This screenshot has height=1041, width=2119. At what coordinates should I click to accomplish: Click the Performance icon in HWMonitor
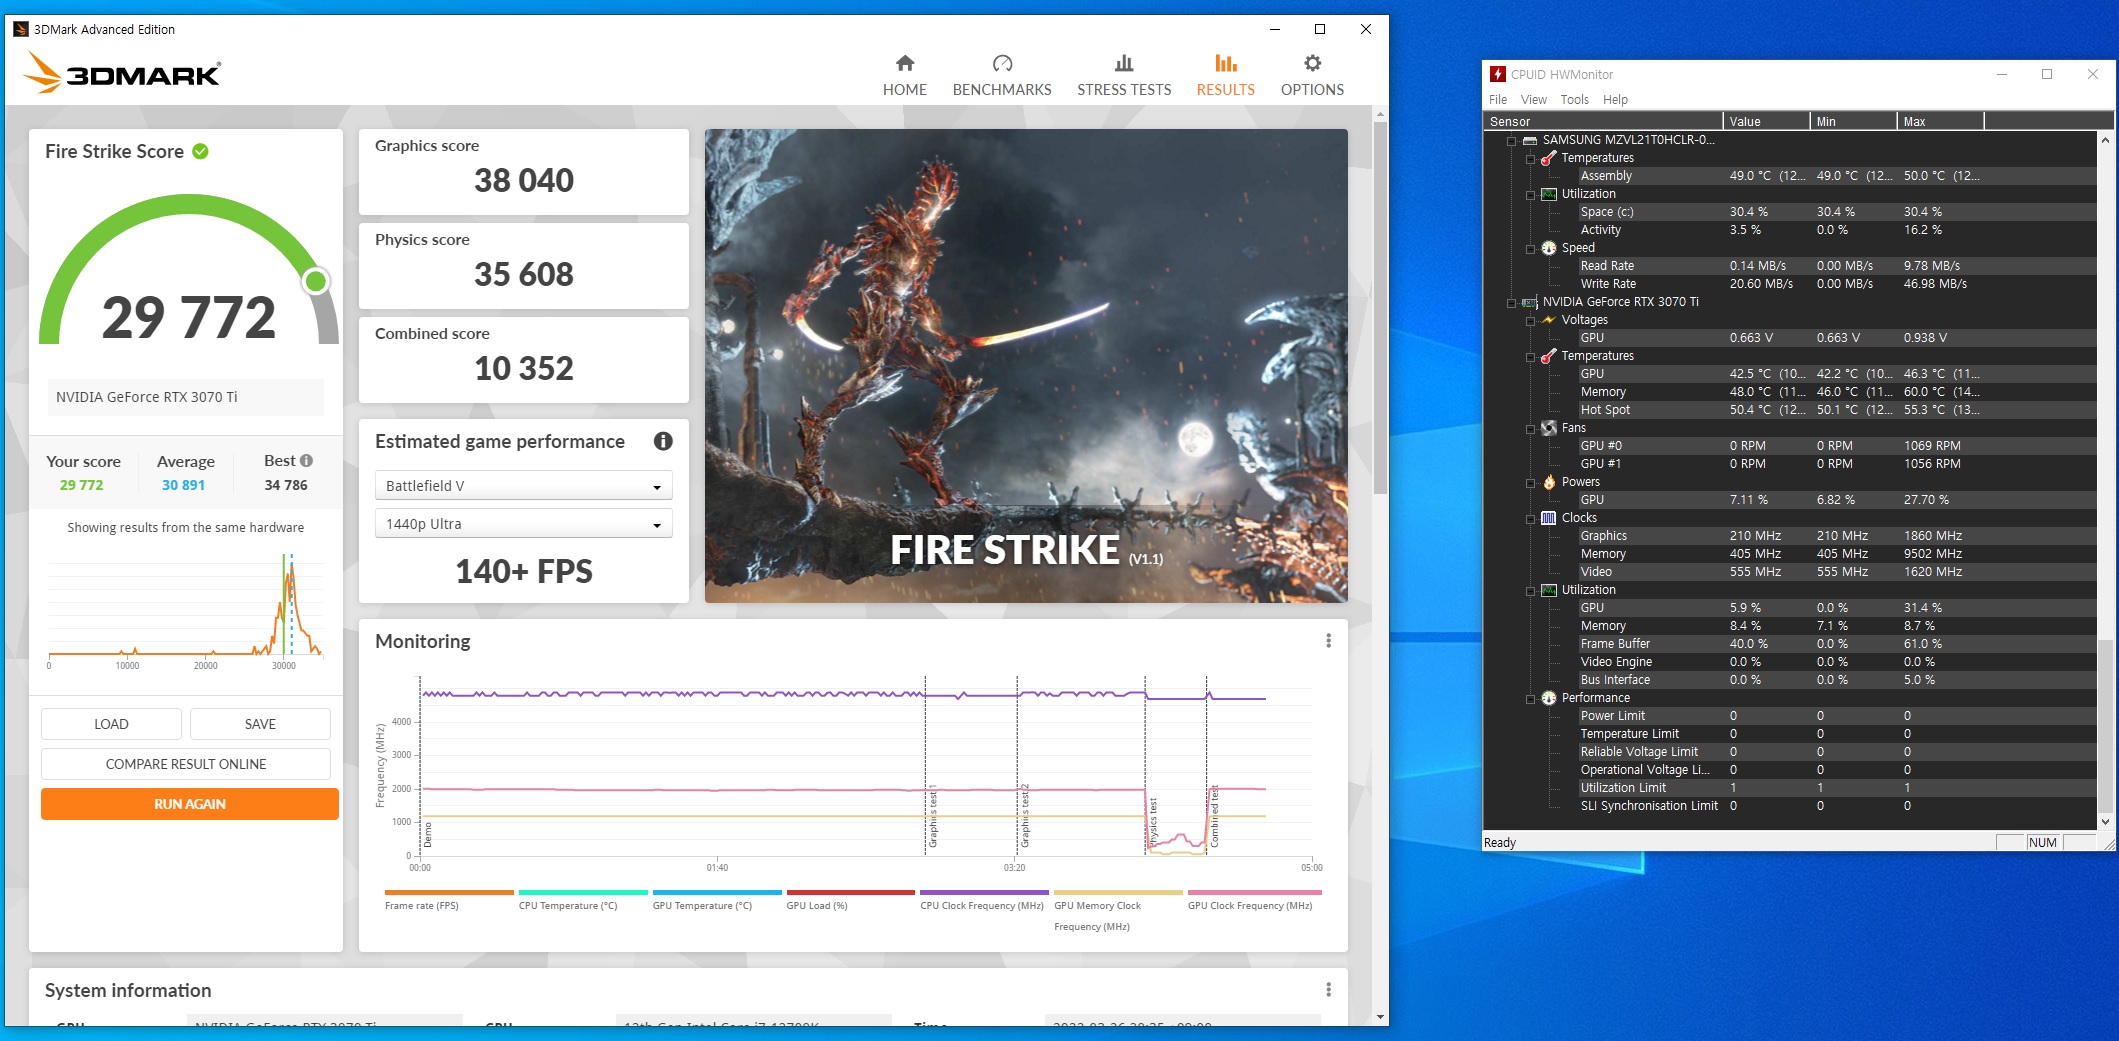(x=1549, y=698)
